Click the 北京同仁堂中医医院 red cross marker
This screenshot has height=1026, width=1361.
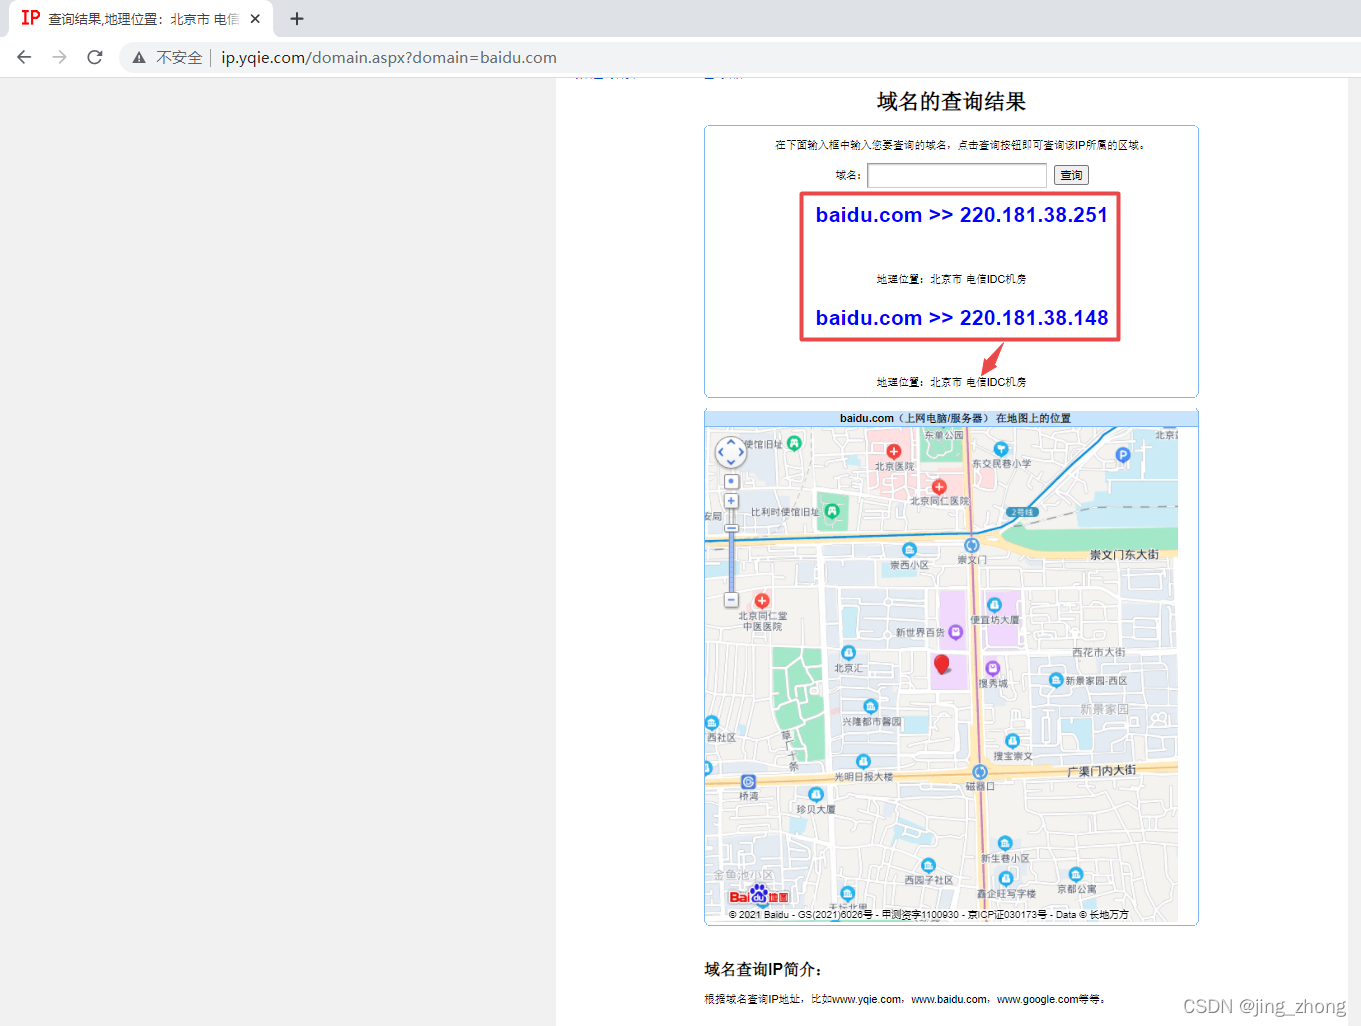(762, 601)
